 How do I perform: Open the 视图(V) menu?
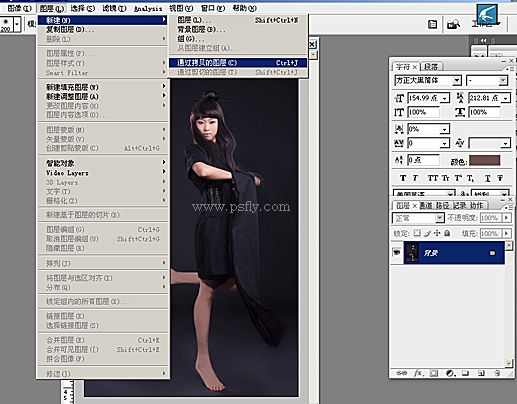coord(181,8)
